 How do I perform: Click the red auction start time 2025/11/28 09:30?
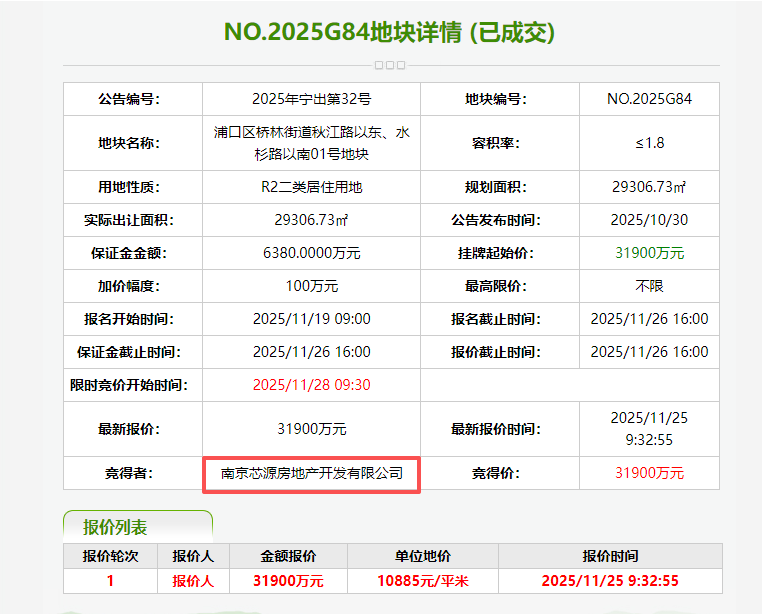point(312,385)
